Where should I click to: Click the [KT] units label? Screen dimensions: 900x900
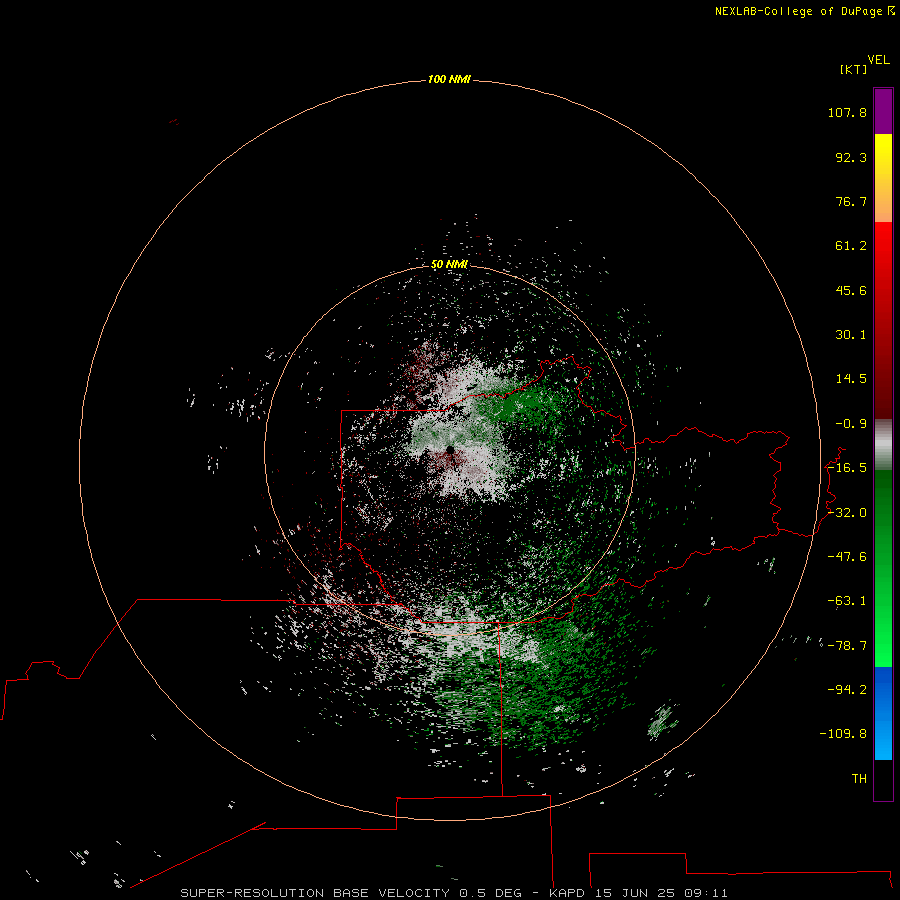point(854,69)
